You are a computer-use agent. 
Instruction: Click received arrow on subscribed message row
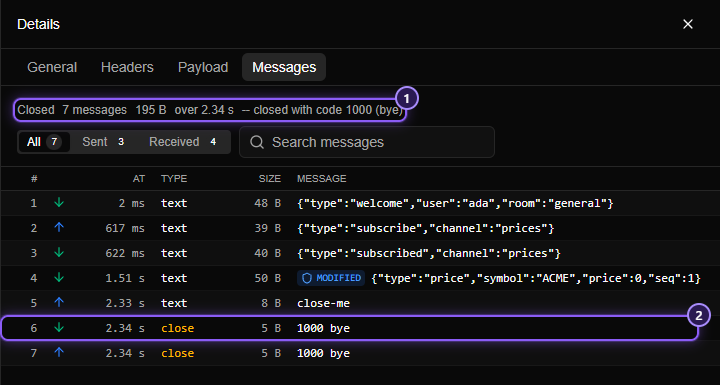click(x=59, y=253)
